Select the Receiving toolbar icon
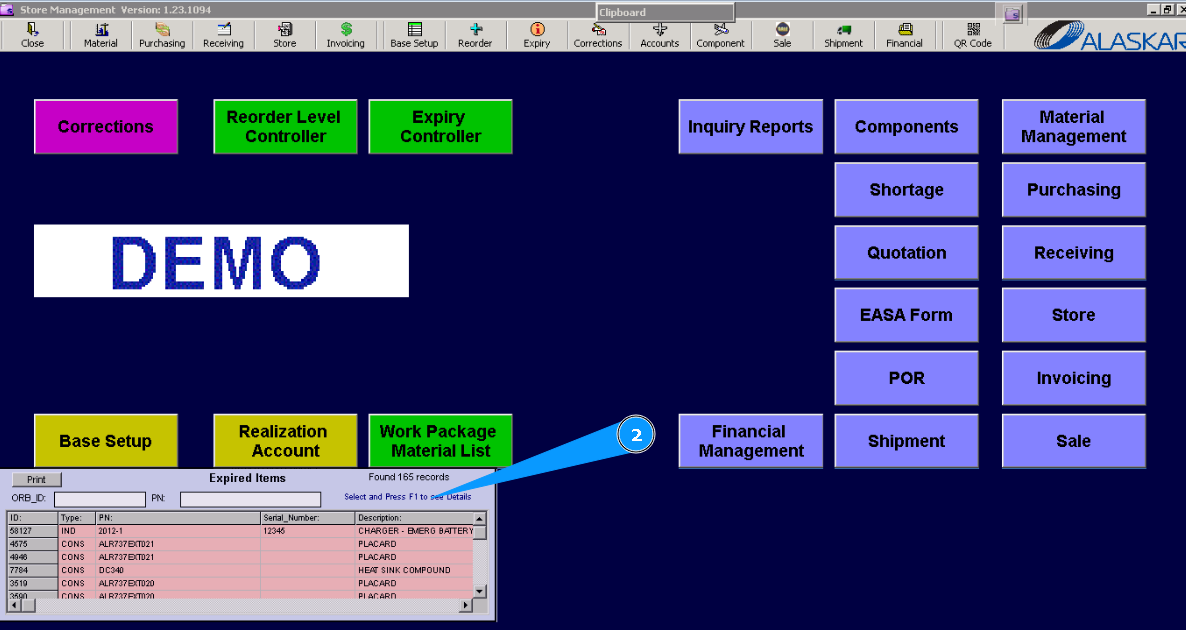This screenshot has height=633, width=1186. click(x=223, y=36)
